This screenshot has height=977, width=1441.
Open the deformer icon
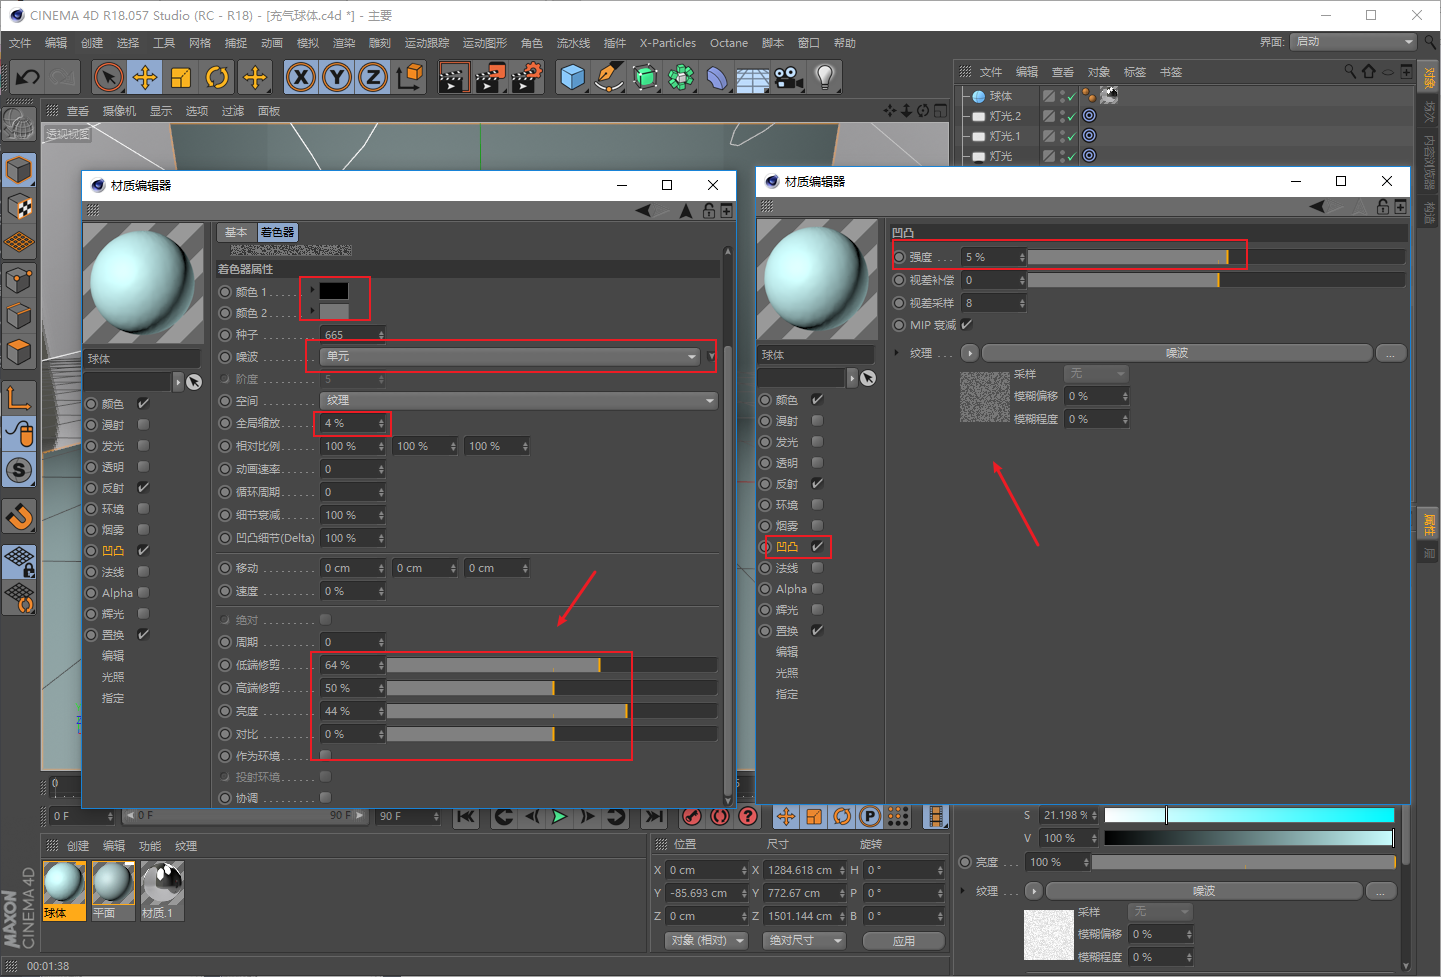pos(717,77)
